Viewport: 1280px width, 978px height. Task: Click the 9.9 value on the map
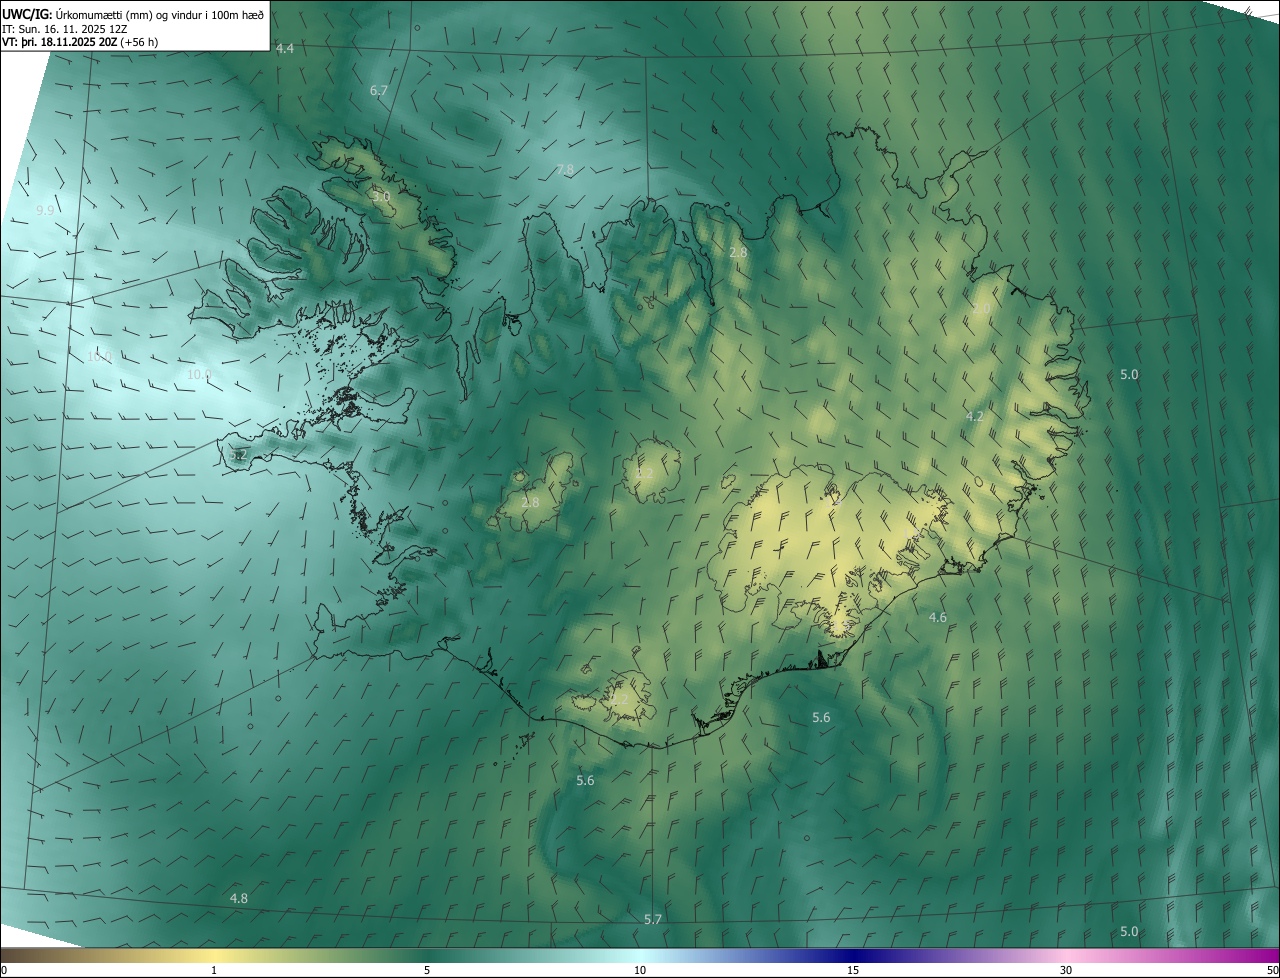(x=45, y=211)
